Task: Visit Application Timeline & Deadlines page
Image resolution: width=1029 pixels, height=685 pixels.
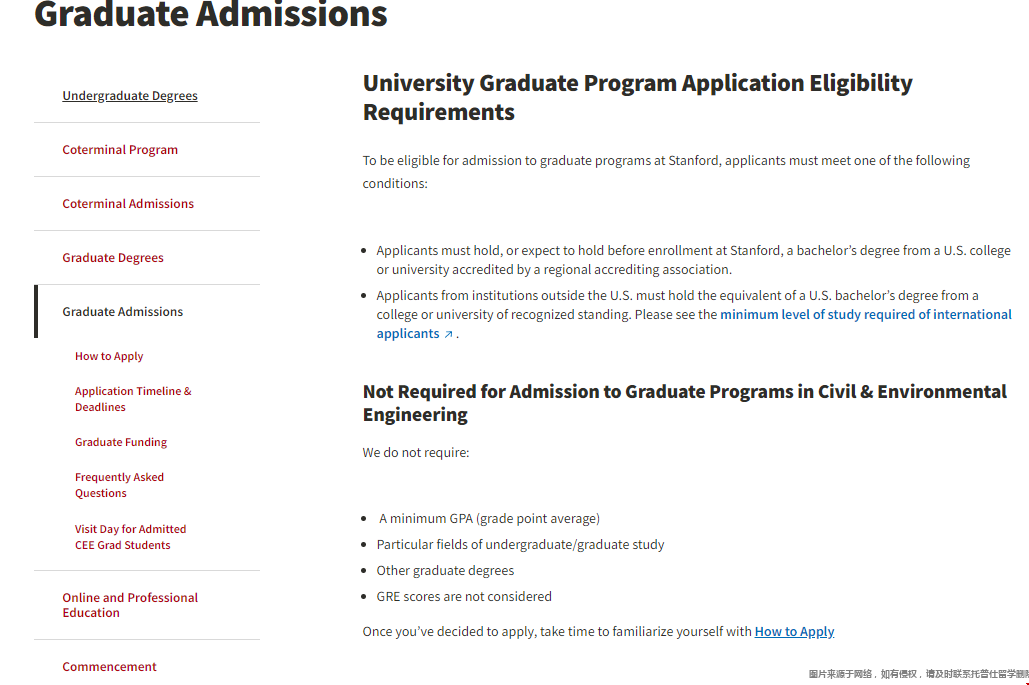Action: click(x=133, y=399)
